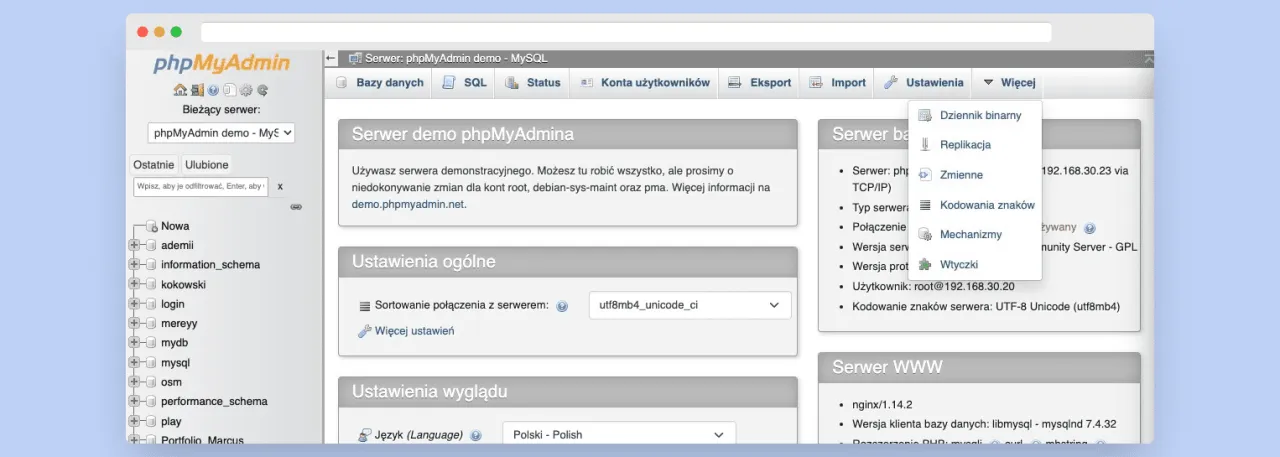Click the Zmienne menu icon
This screenshot has height=457, width=1280.
(x=925, y=175)
